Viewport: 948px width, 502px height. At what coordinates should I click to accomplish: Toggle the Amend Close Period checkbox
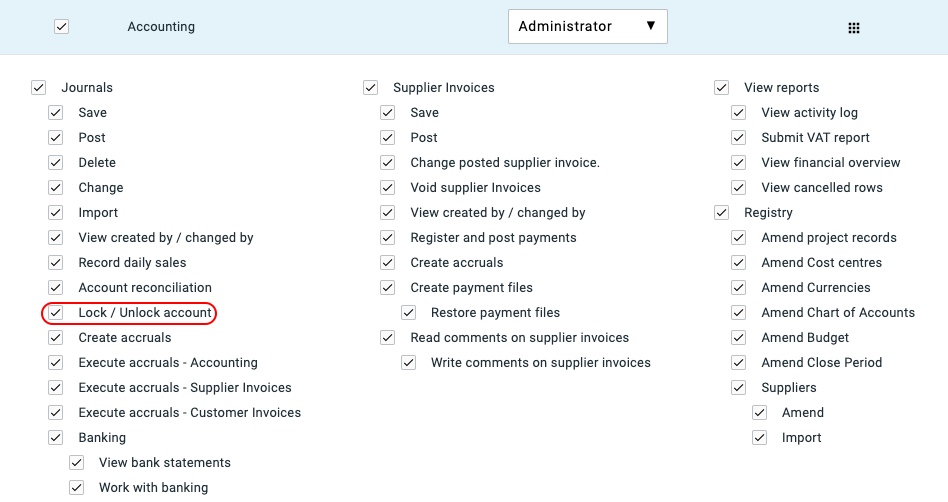[738, 363]
